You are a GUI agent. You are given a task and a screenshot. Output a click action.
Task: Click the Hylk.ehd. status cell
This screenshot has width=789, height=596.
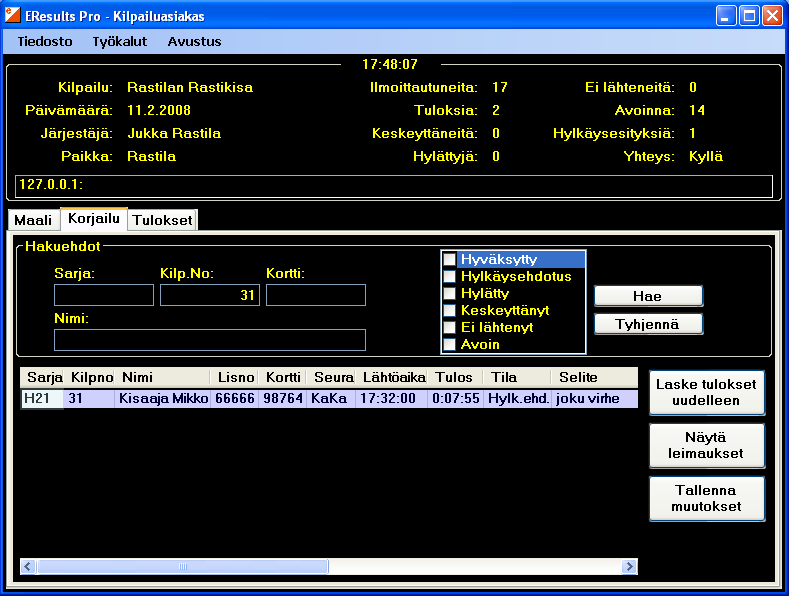click(517, 398)
